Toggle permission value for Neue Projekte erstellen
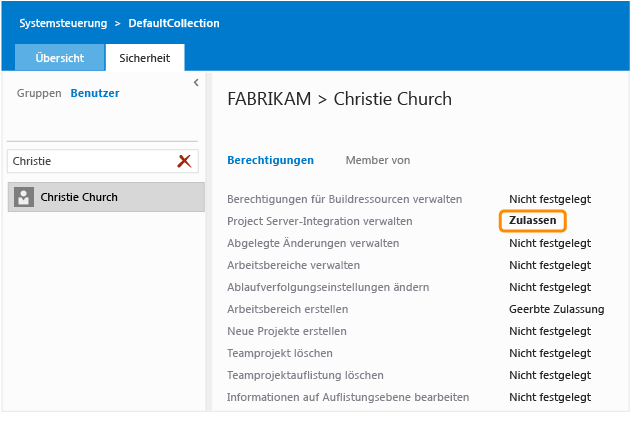The height and width of the screenshot is (427, 630). point(549,331)
